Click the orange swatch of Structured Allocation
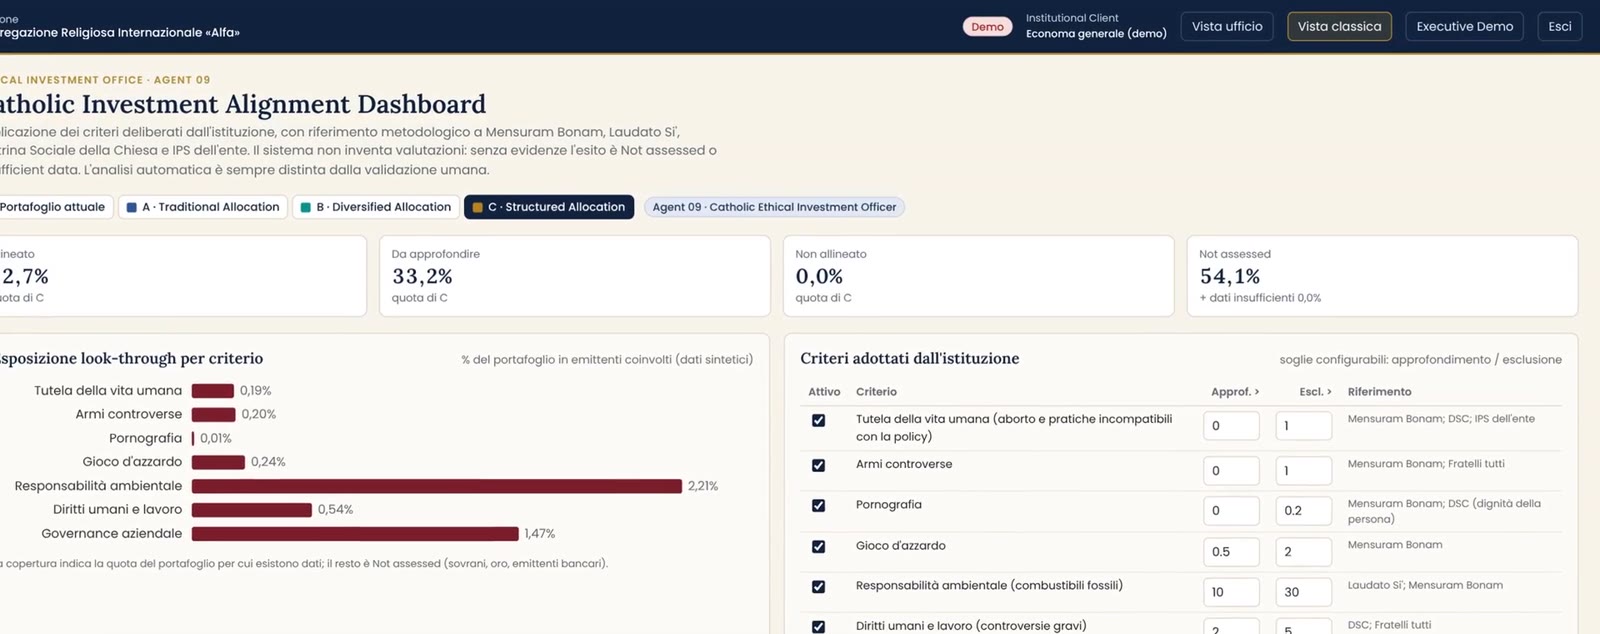Screen dimensions: 1600x634 477,207
